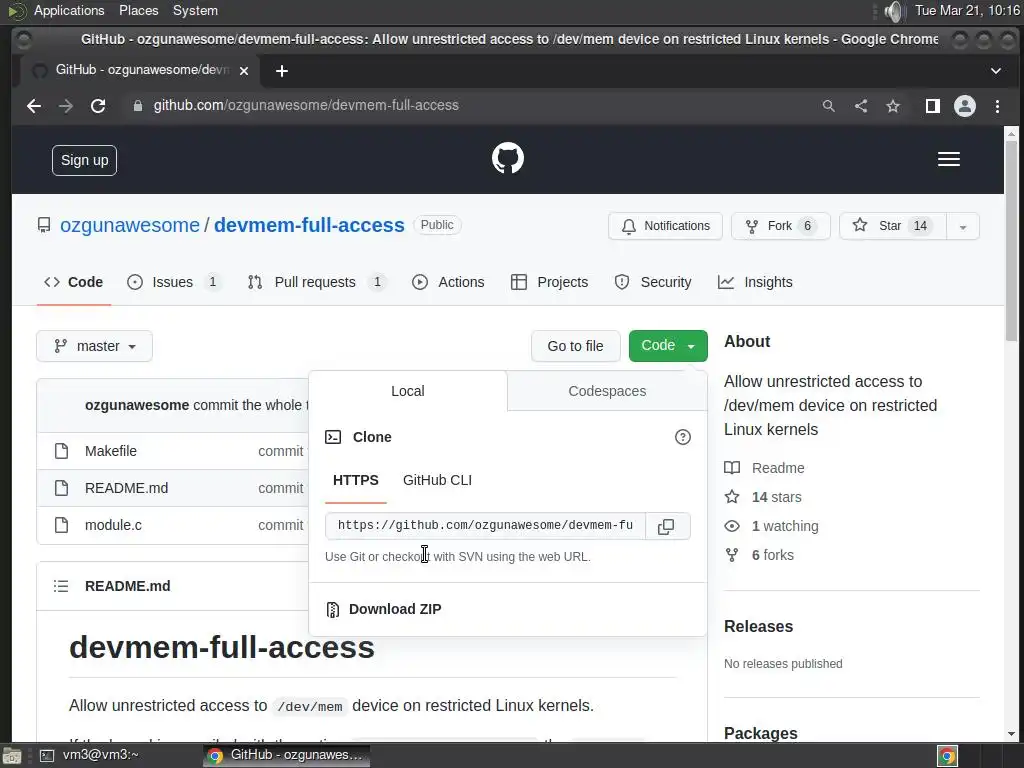This screenshot has width=1024, height=768.
Task: Collapse the green Code dropdown button
Action: [668, 345]
